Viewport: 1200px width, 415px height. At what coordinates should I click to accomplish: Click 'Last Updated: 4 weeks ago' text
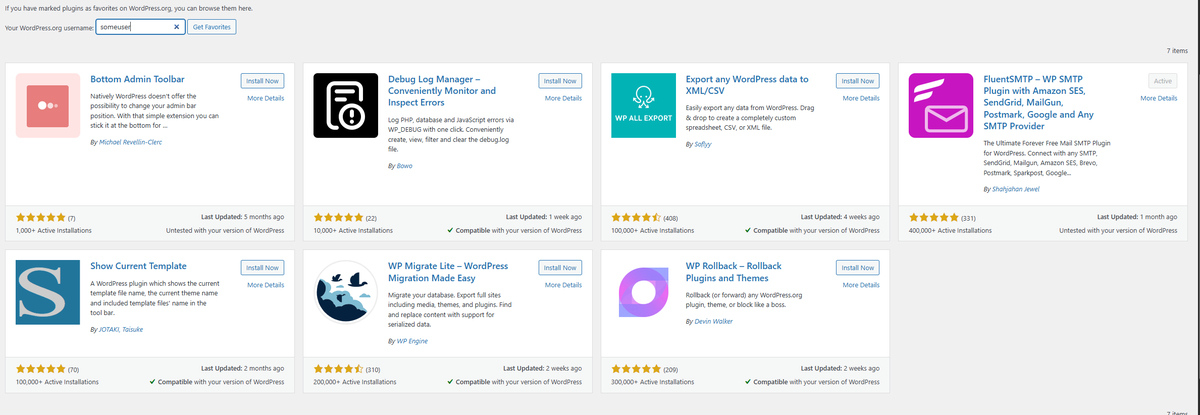[x=840, y=216]
